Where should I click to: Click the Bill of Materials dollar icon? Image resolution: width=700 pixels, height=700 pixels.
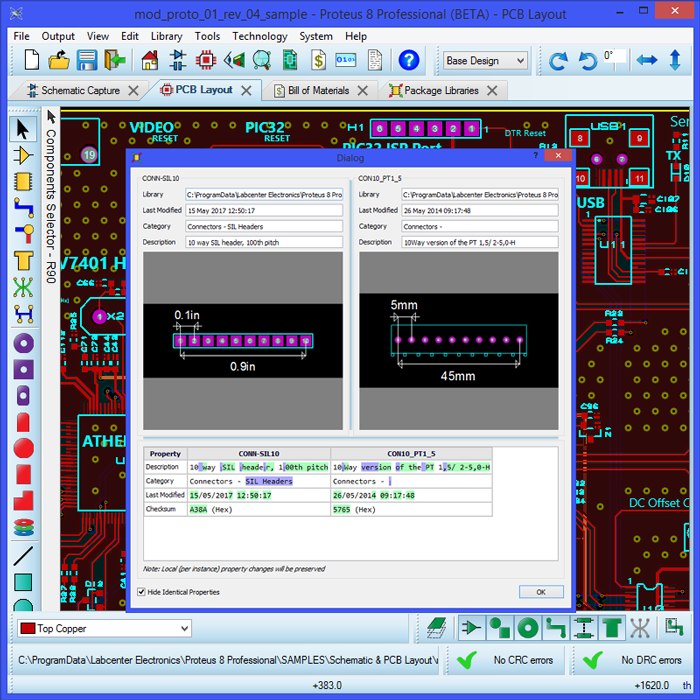click(318, 60)
